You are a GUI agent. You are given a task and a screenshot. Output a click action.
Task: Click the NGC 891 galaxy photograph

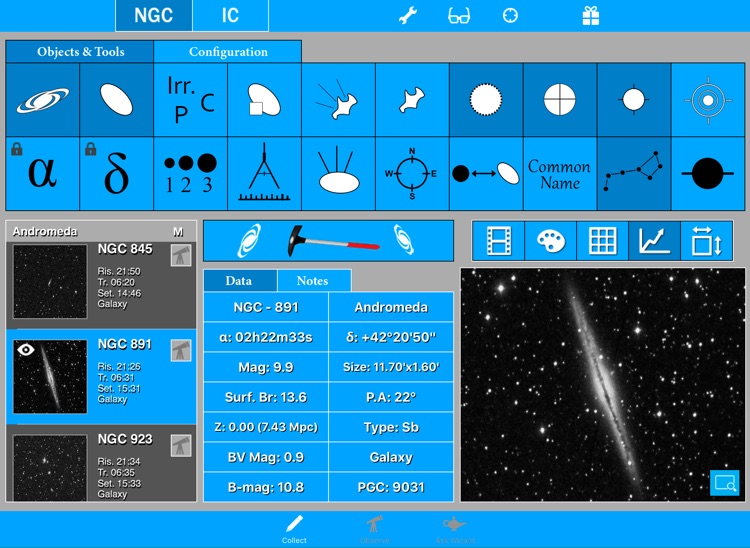click(603, 384)
